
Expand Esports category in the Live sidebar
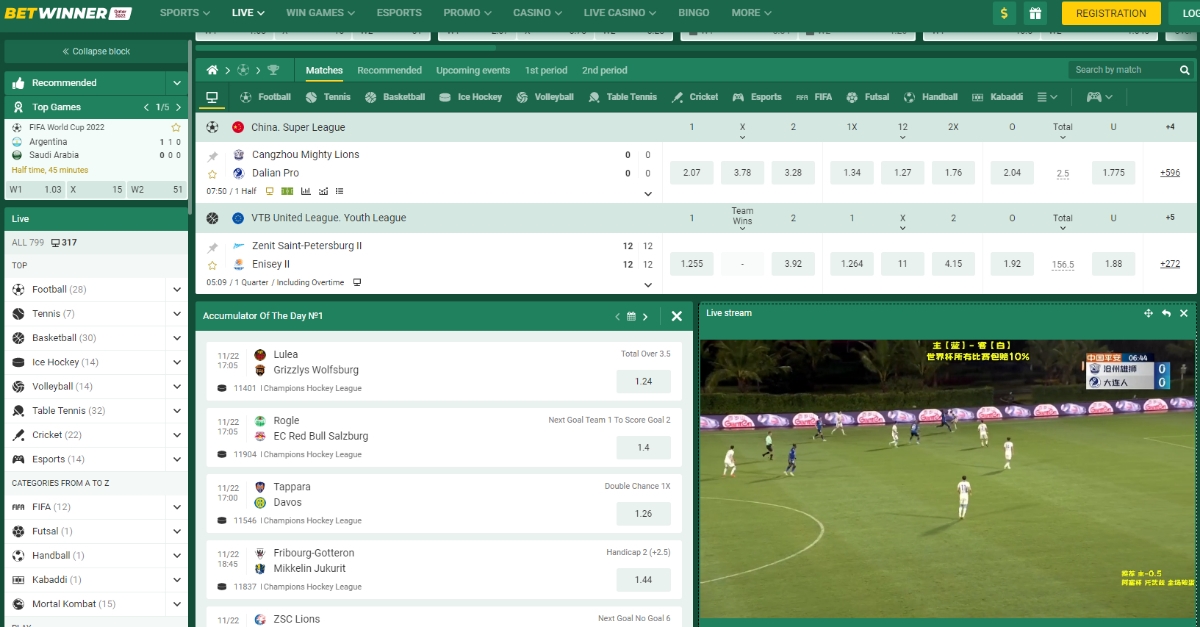coord(177,460)
